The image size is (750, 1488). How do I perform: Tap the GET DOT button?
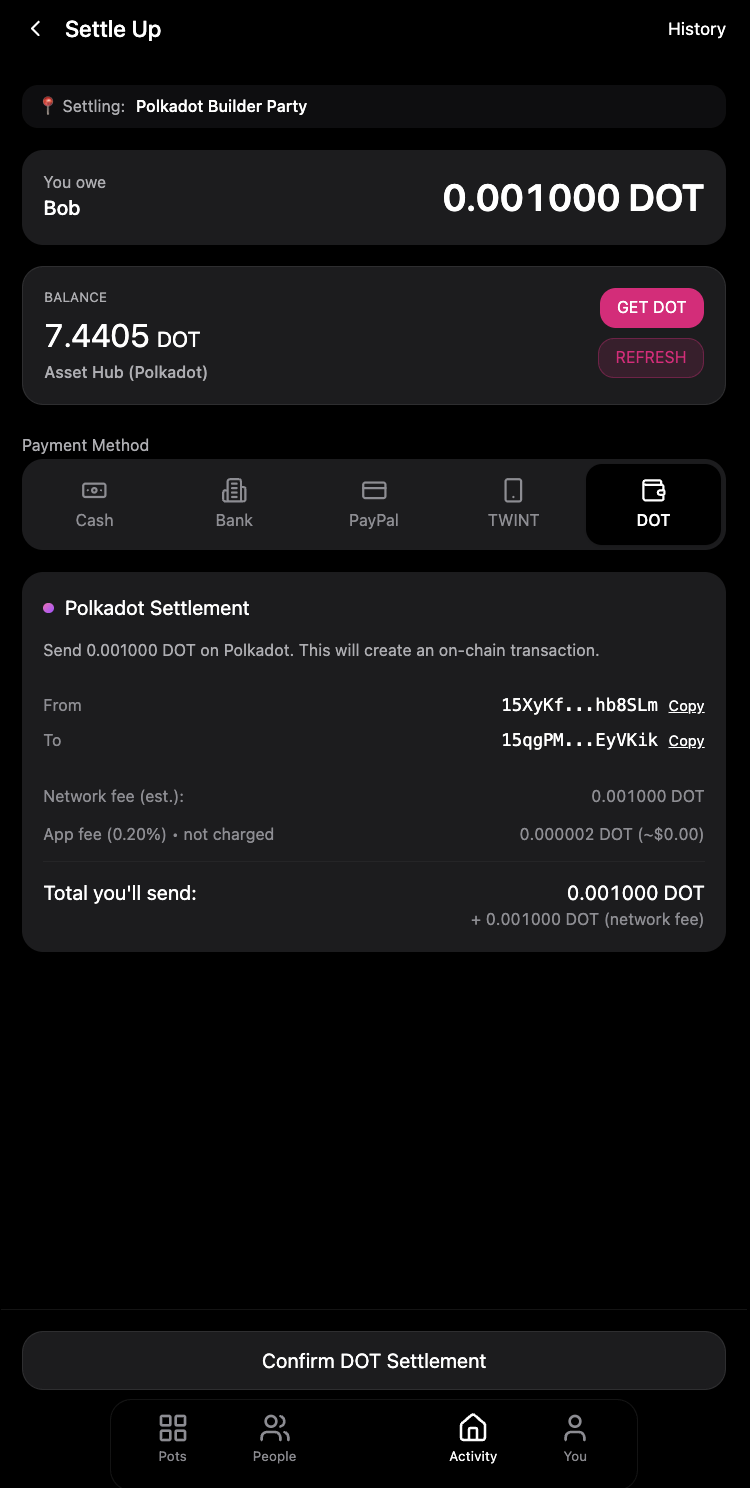click(652, 308)
